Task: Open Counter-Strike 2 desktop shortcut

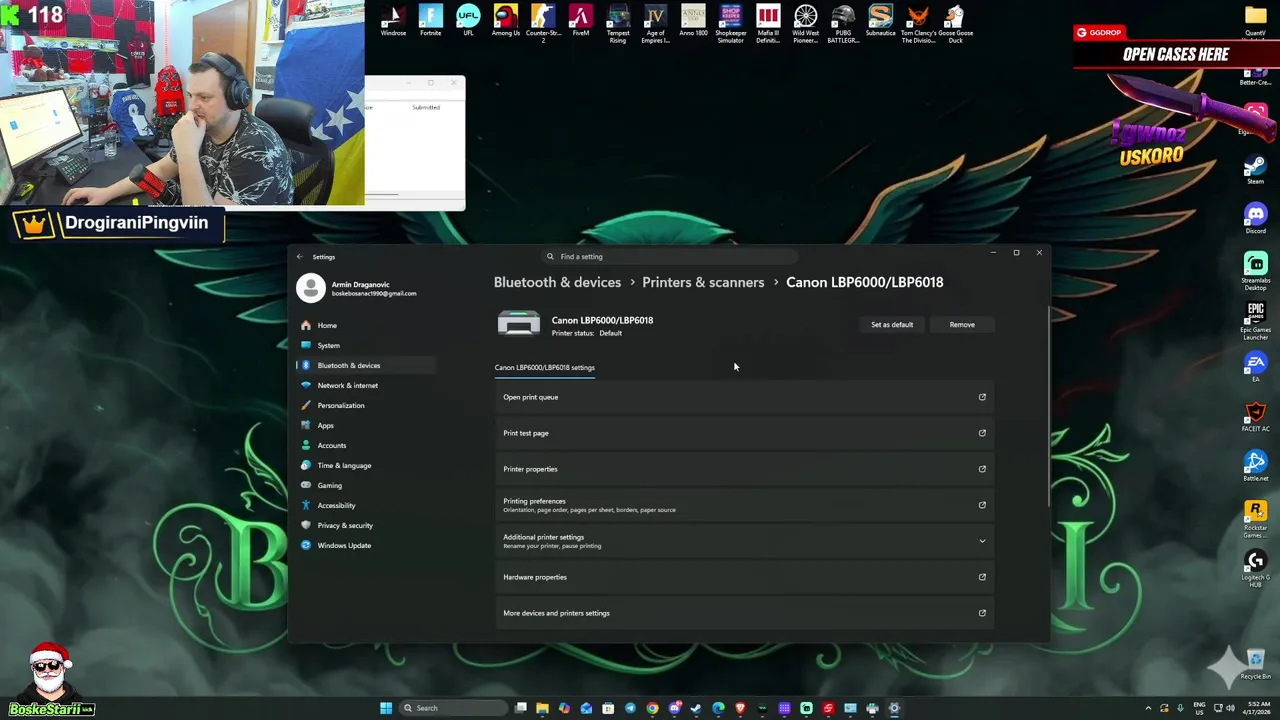Action: [x=543, y=24]
